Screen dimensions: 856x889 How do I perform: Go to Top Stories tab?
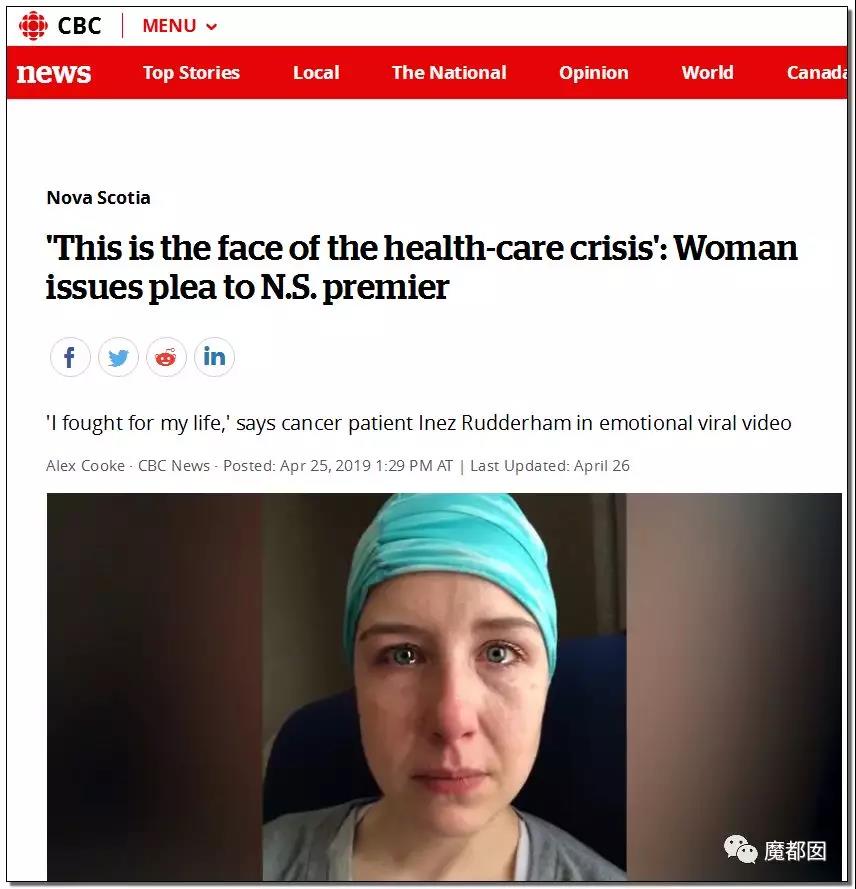pos(191,73)
